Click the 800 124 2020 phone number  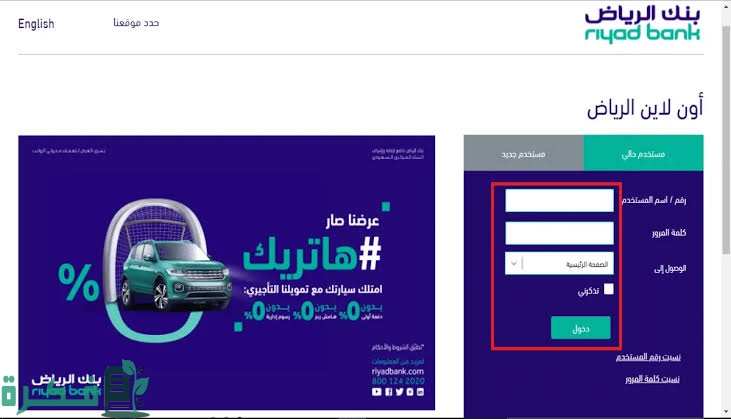pos(398,381)
